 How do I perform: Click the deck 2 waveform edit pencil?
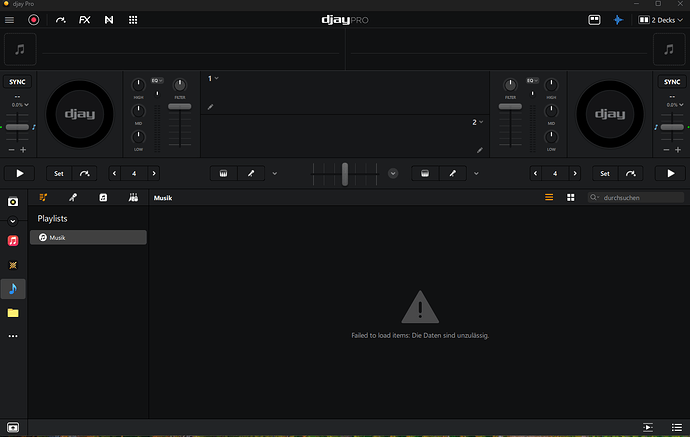(480, 150)
